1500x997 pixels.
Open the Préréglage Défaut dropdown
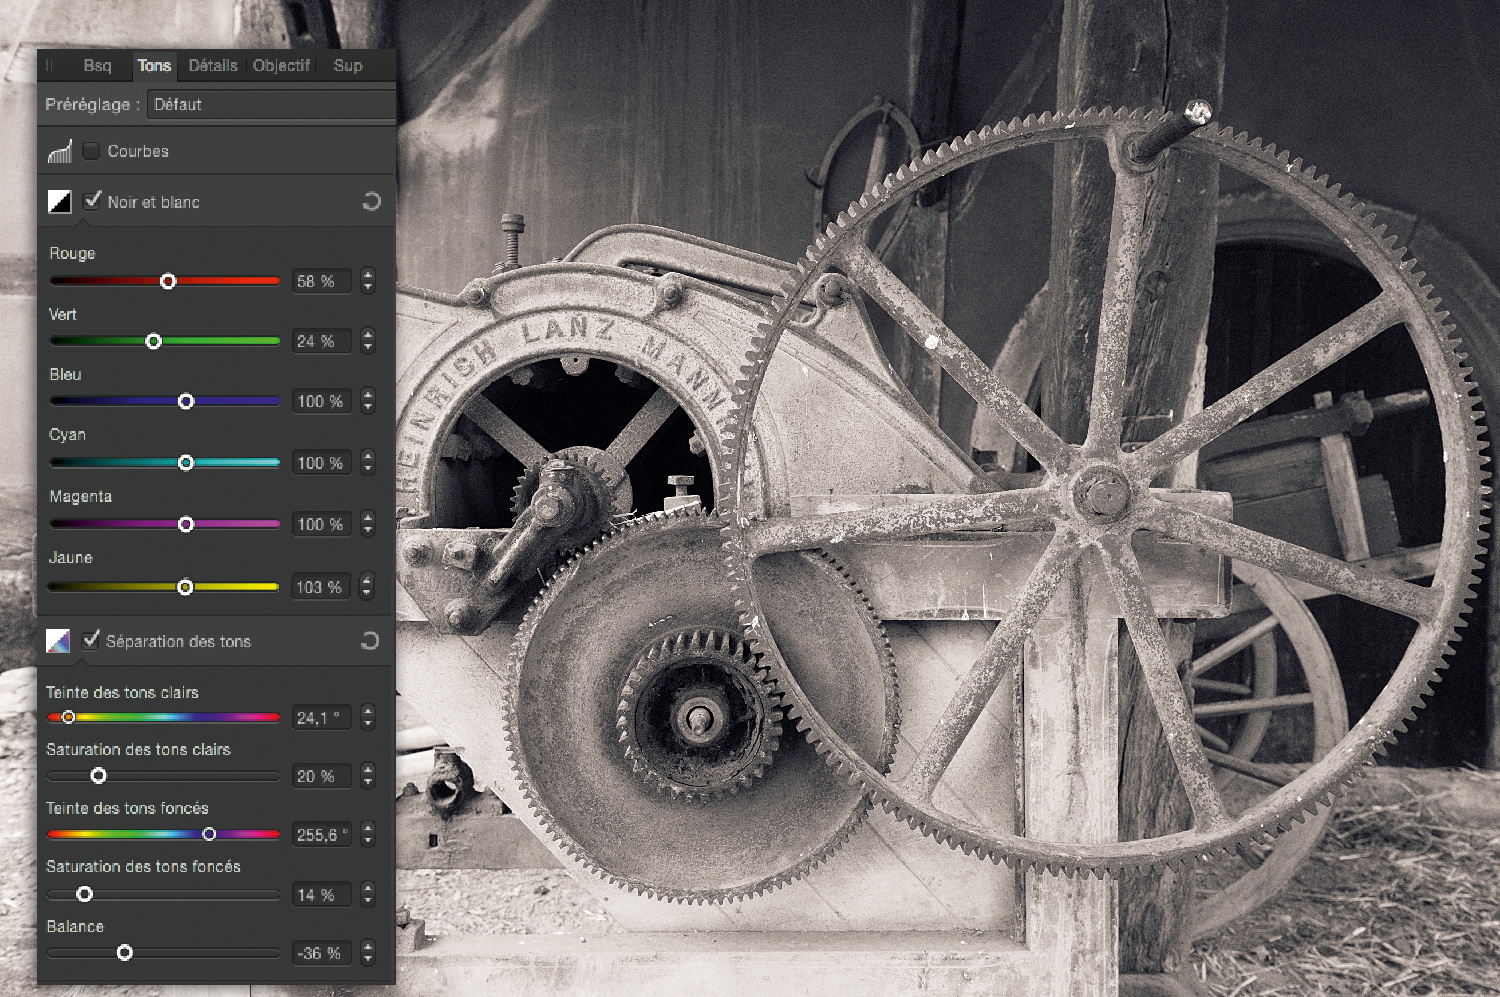(x=271, y=104)
